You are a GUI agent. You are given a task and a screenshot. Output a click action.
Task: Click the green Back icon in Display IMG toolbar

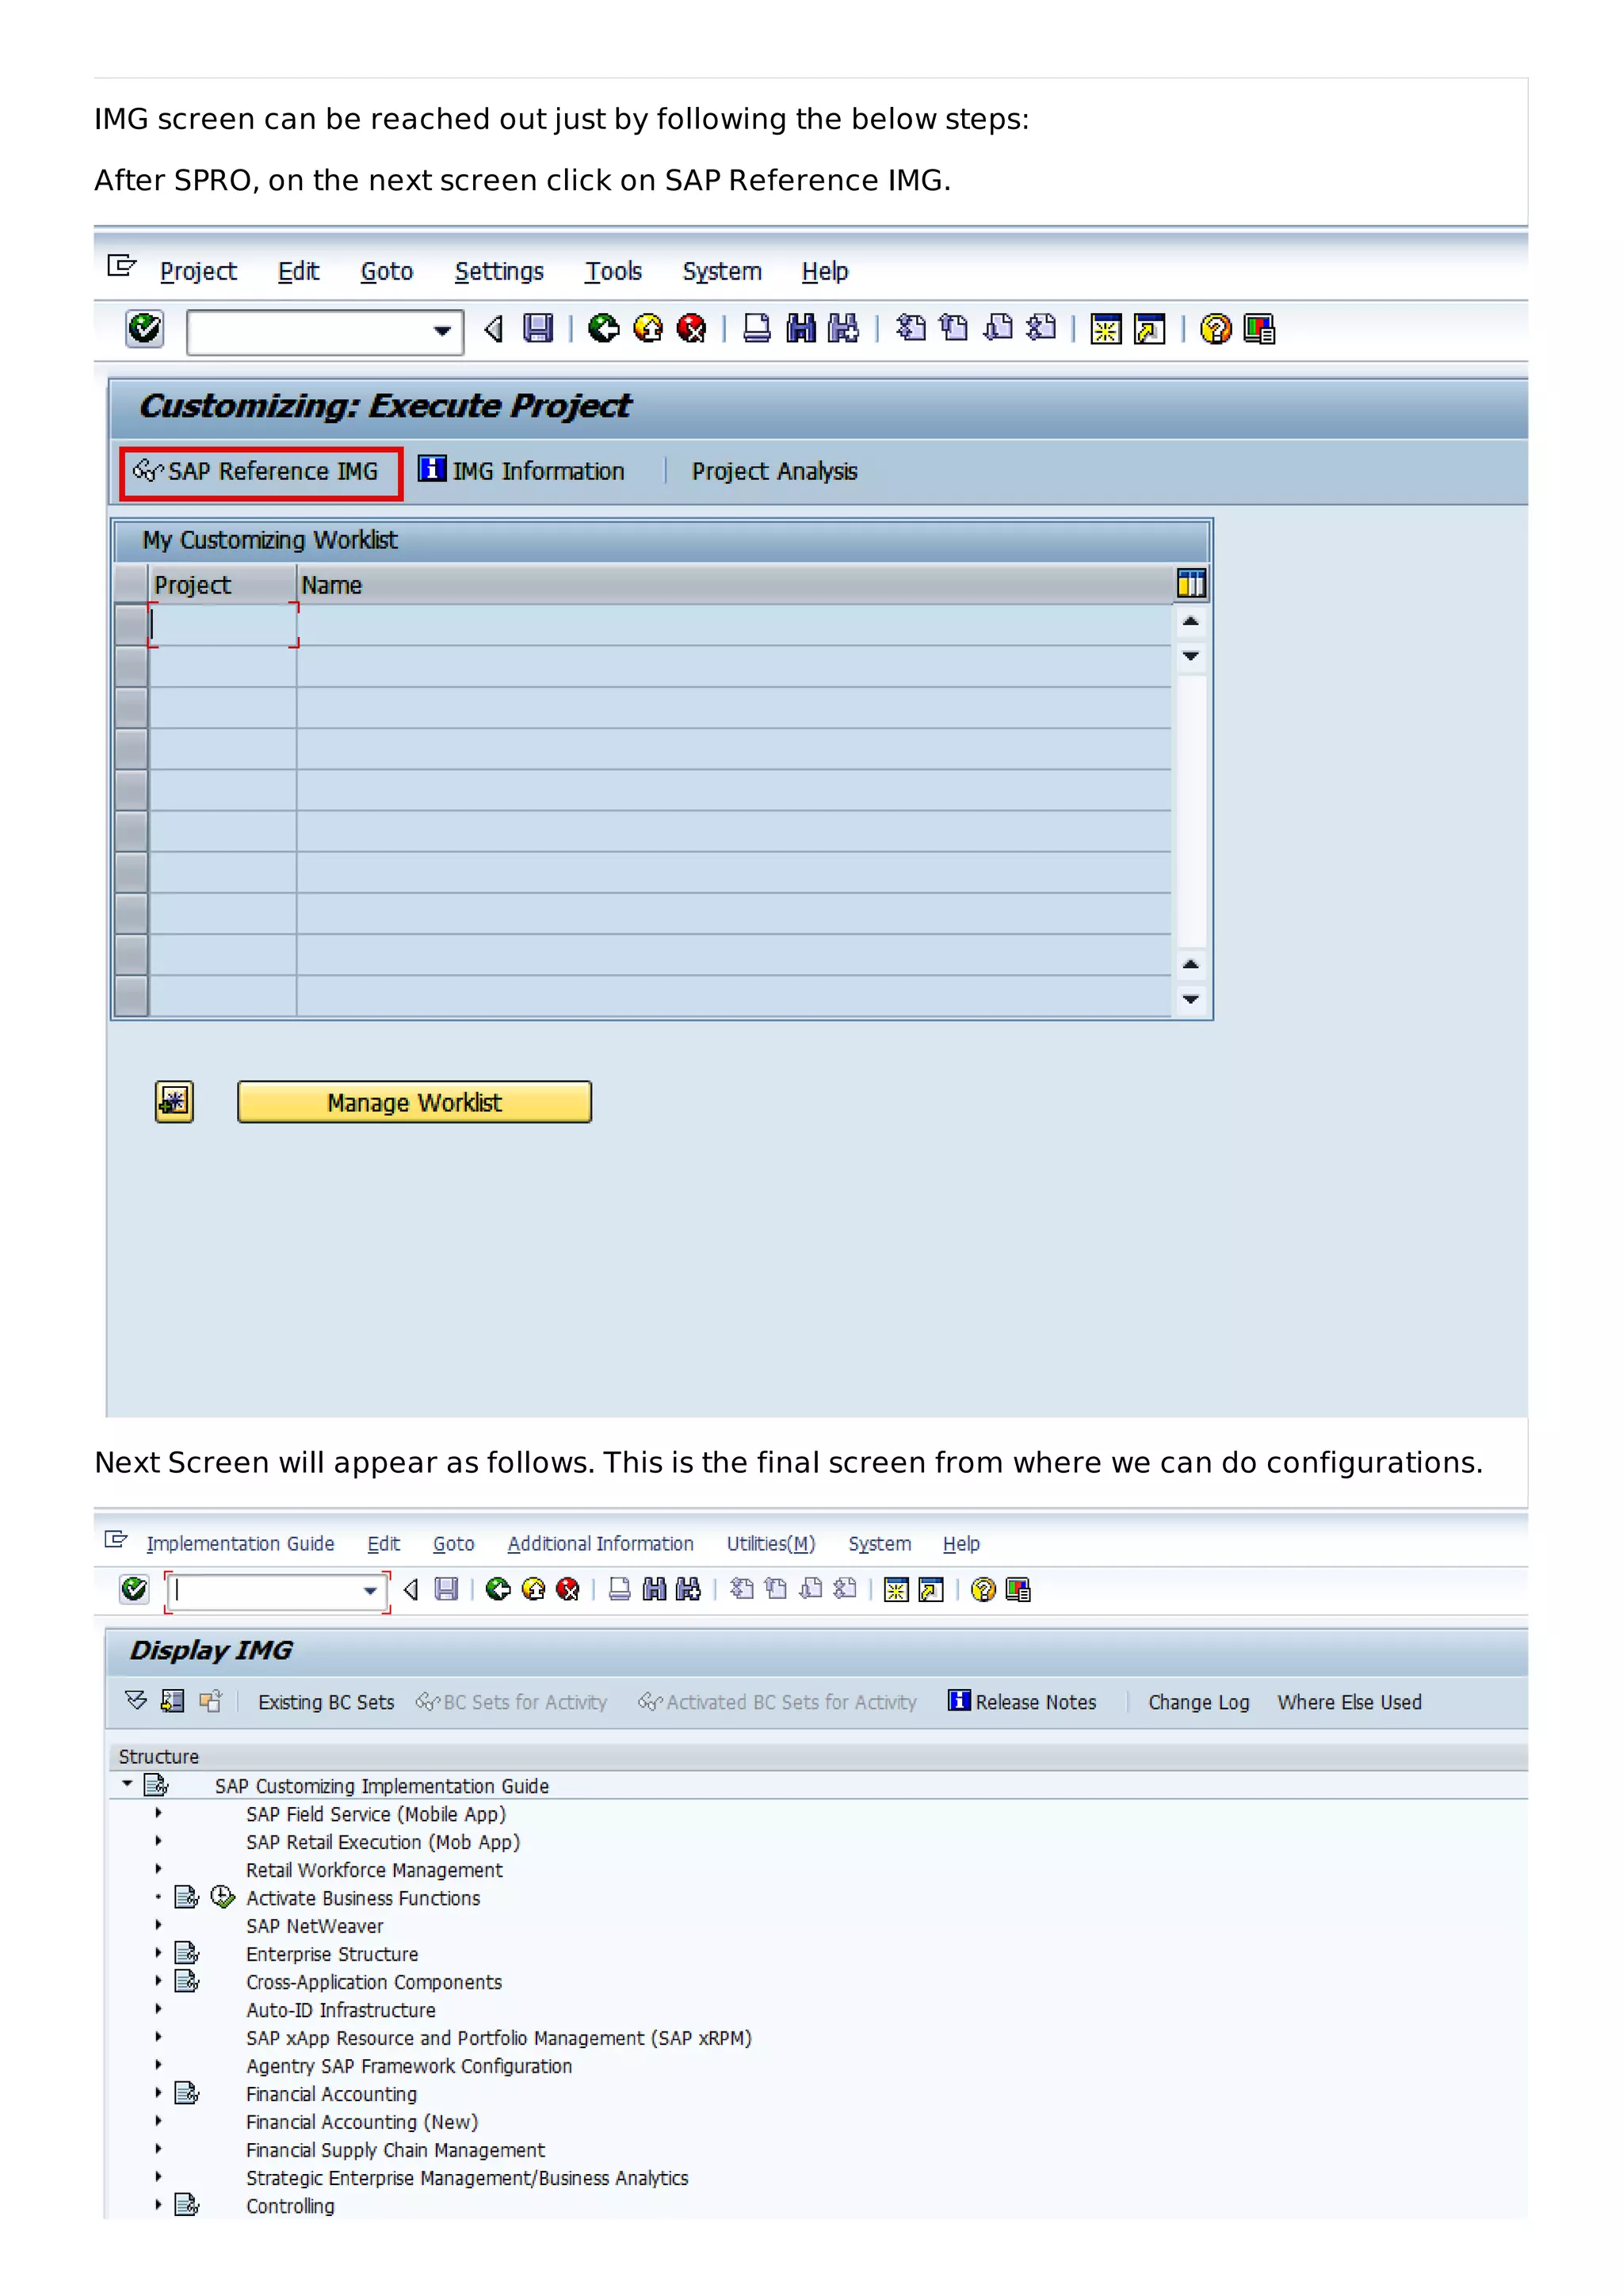(498, 1589)
